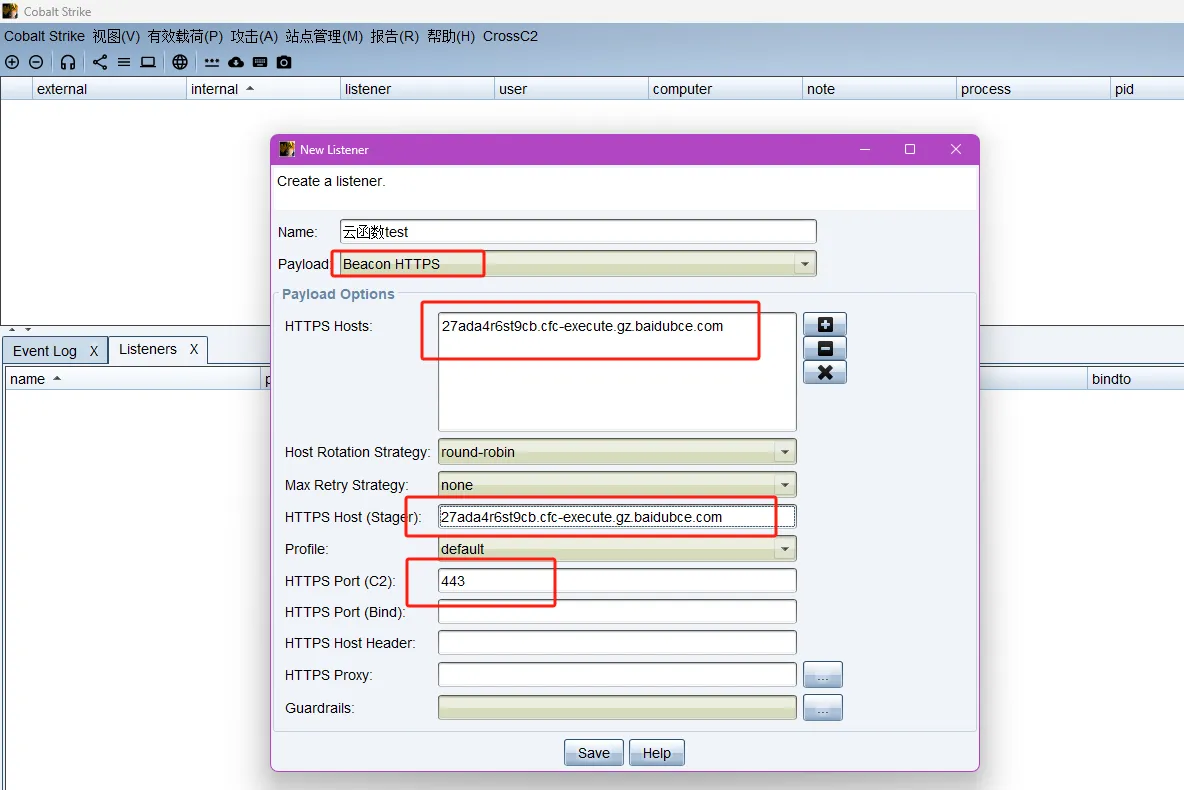Screen dimensions: 1184x790
Task: Open Host Rotation Strategy dropdown
Action: point(617,452)
